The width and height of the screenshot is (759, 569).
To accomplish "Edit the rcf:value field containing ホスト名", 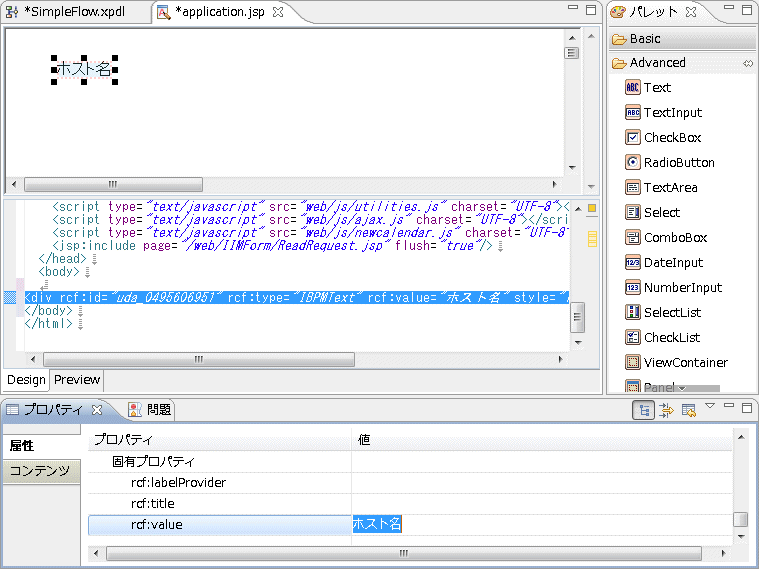I will (x=540, y=524).
